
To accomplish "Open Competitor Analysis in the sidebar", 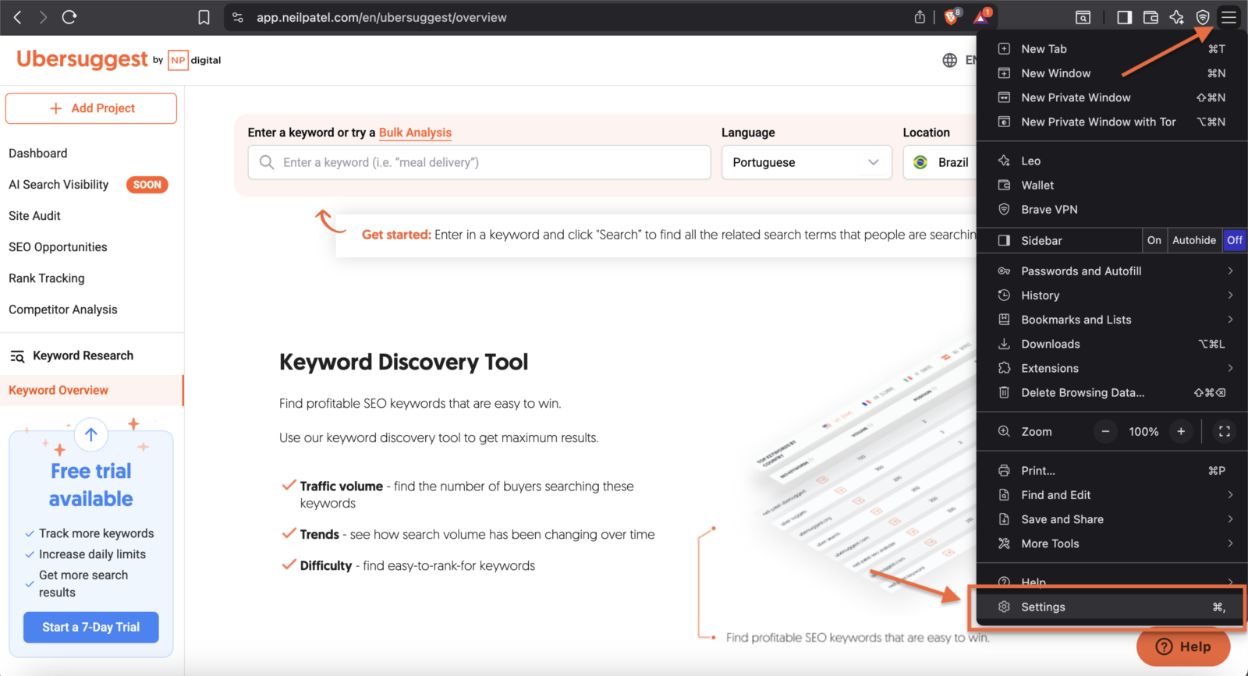I will (63, 310).
